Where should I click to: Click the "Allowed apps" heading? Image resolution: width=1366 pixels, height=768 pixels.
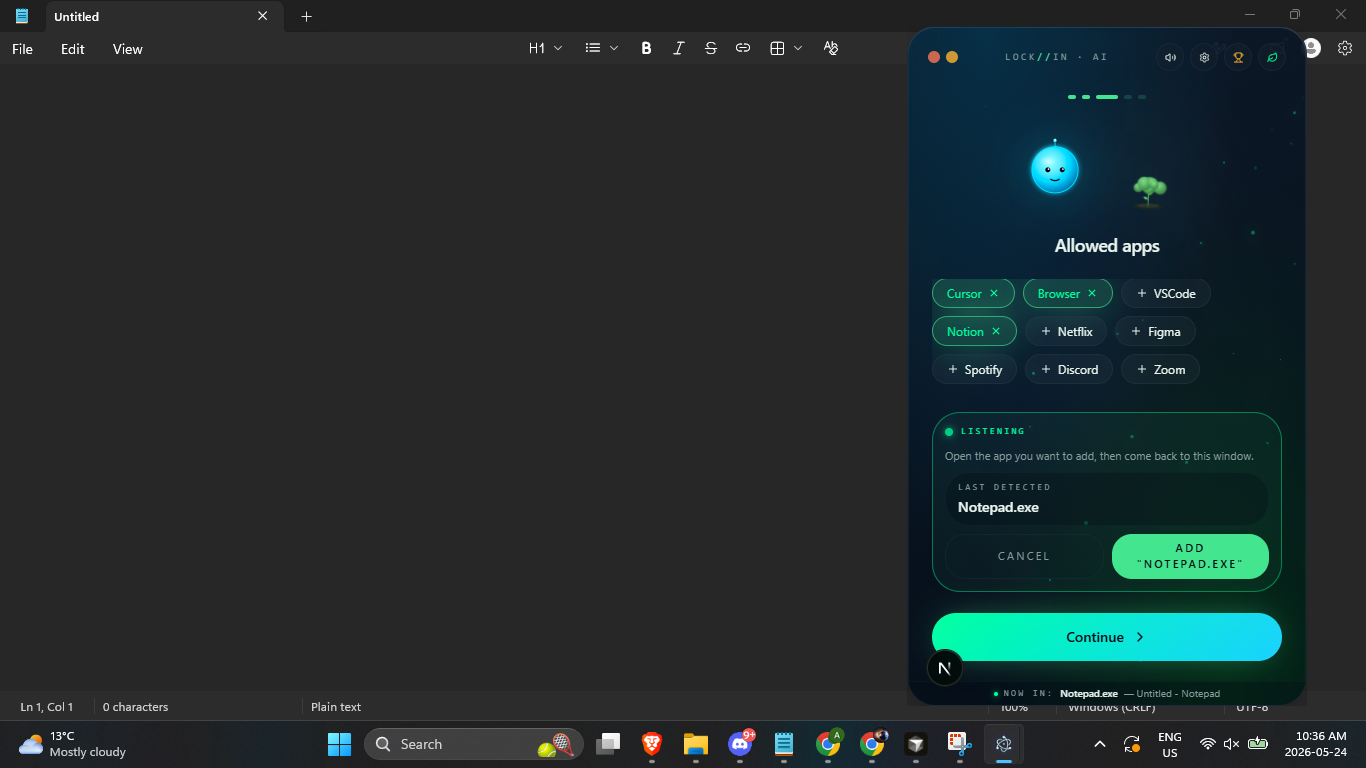click(x=1107, y=246)
